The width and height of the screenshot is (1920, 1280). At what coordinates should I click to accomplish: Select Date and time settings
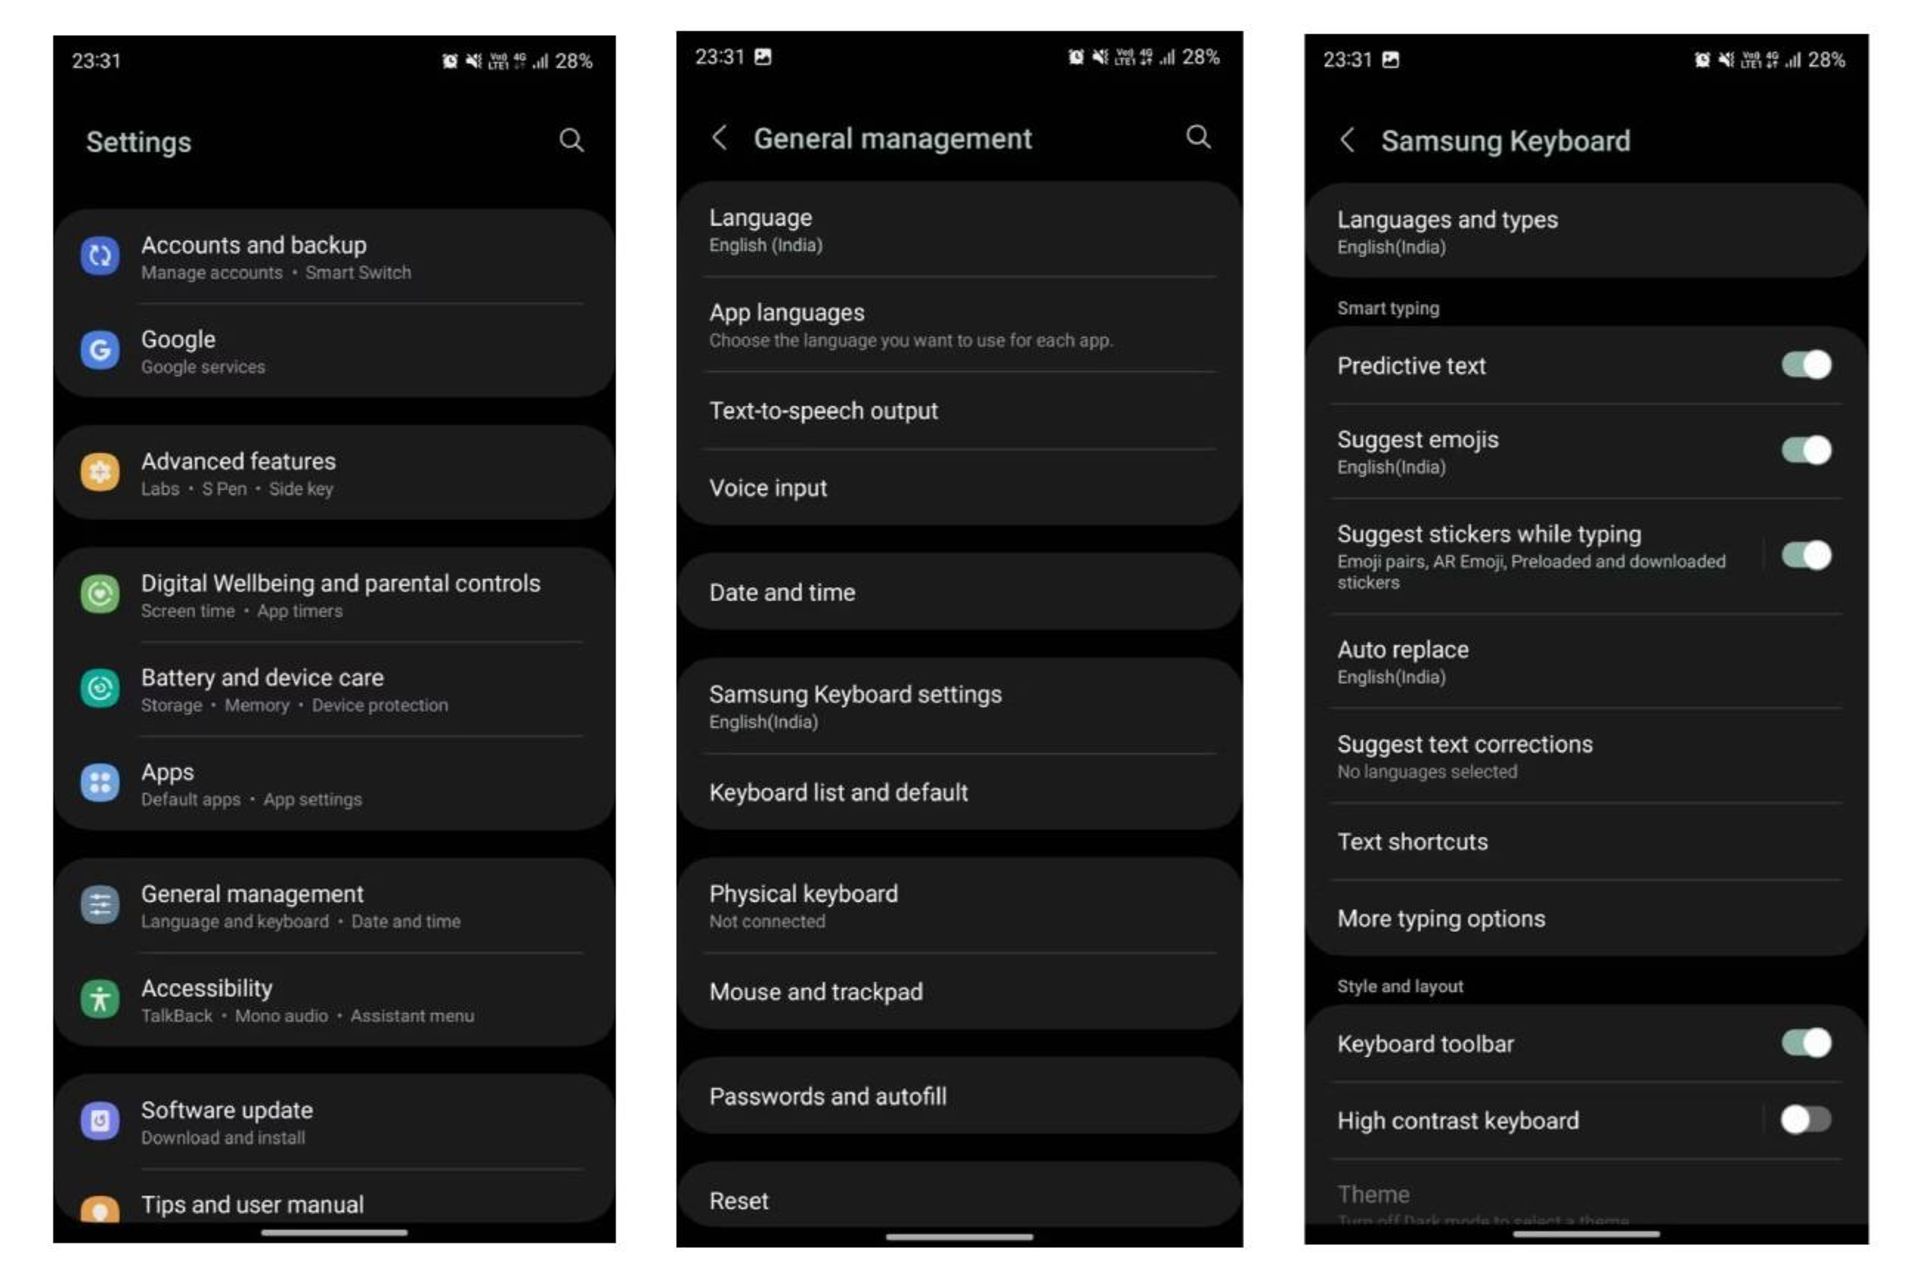[960, 591]
